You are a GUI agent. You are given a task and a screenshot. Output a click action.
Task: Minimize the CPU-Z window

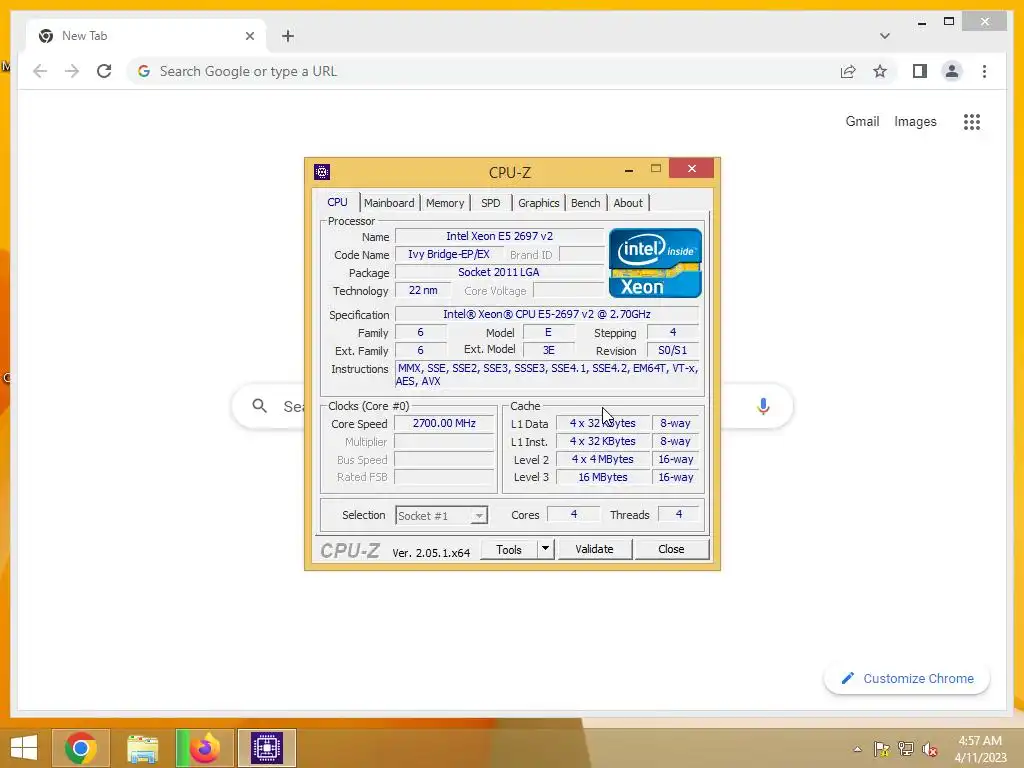click(x=629, y=170)
